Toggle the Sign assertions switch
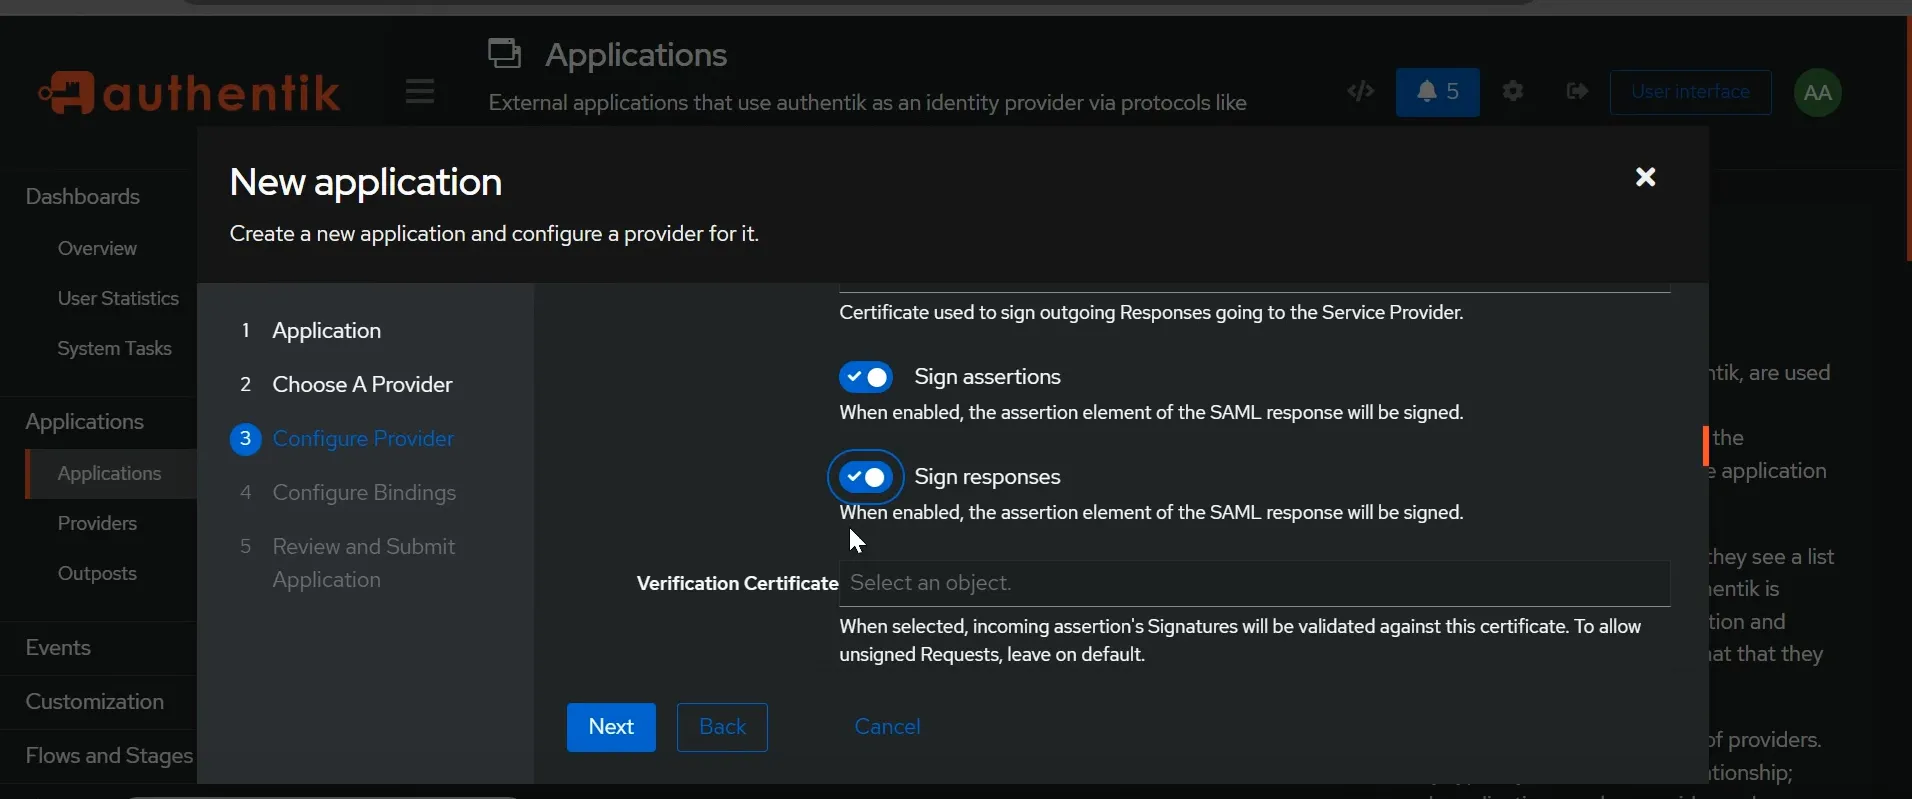Screen dimensions: 1912x799 coord(866,377)
